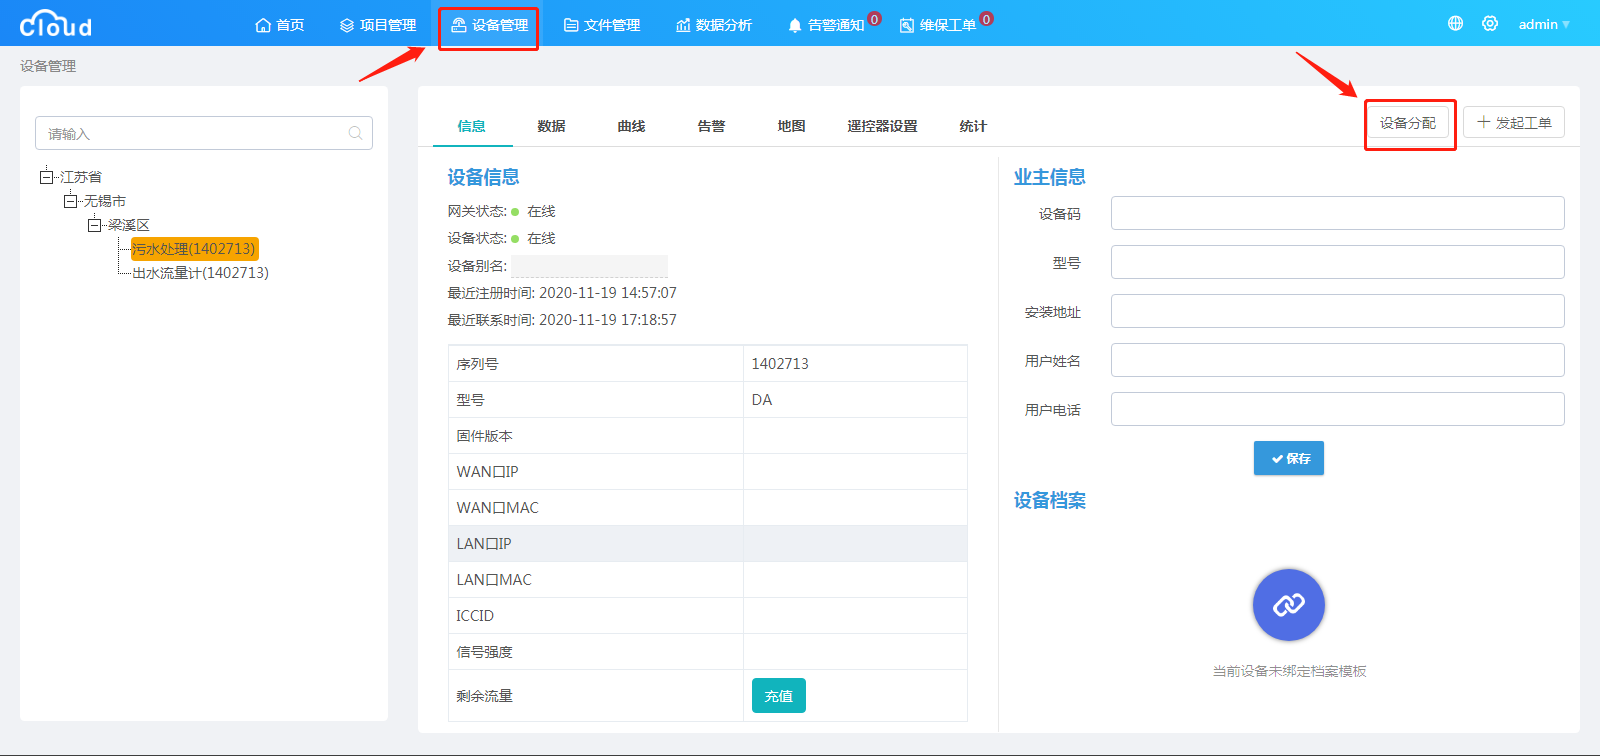Image resolution: width=1600 pixels, height=756 pixels.
Task: Switch to the 遥控器设置 tab
Action: (x=882, y=126)
